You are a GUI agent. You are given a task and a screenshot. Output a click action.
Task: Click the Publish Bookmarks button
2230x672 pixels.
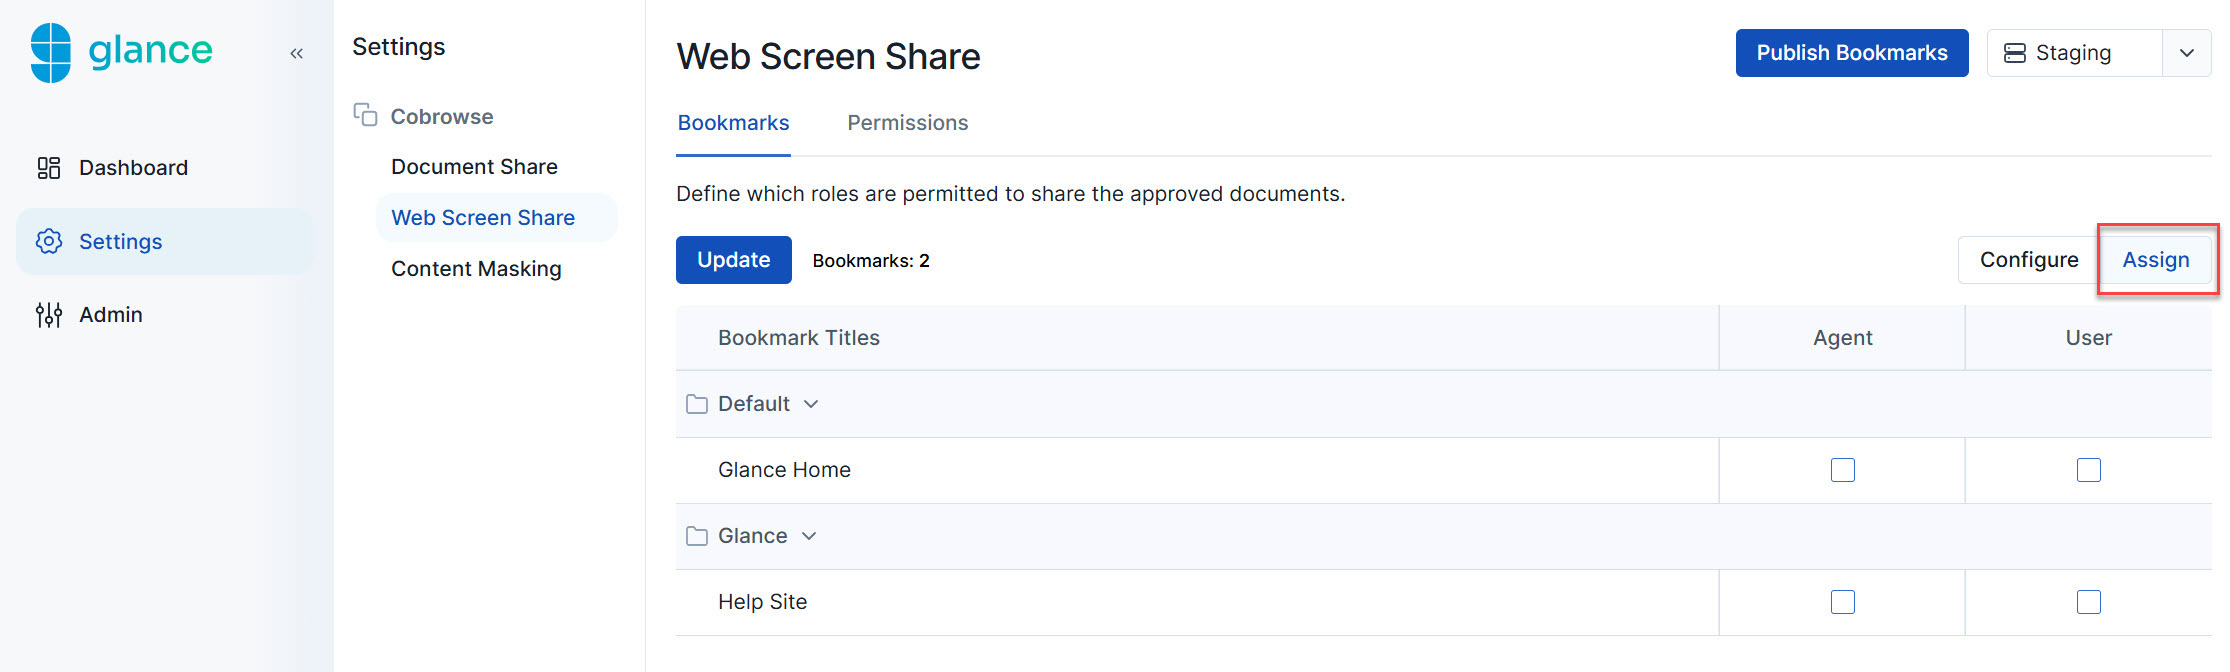[x=1851, y=53]
